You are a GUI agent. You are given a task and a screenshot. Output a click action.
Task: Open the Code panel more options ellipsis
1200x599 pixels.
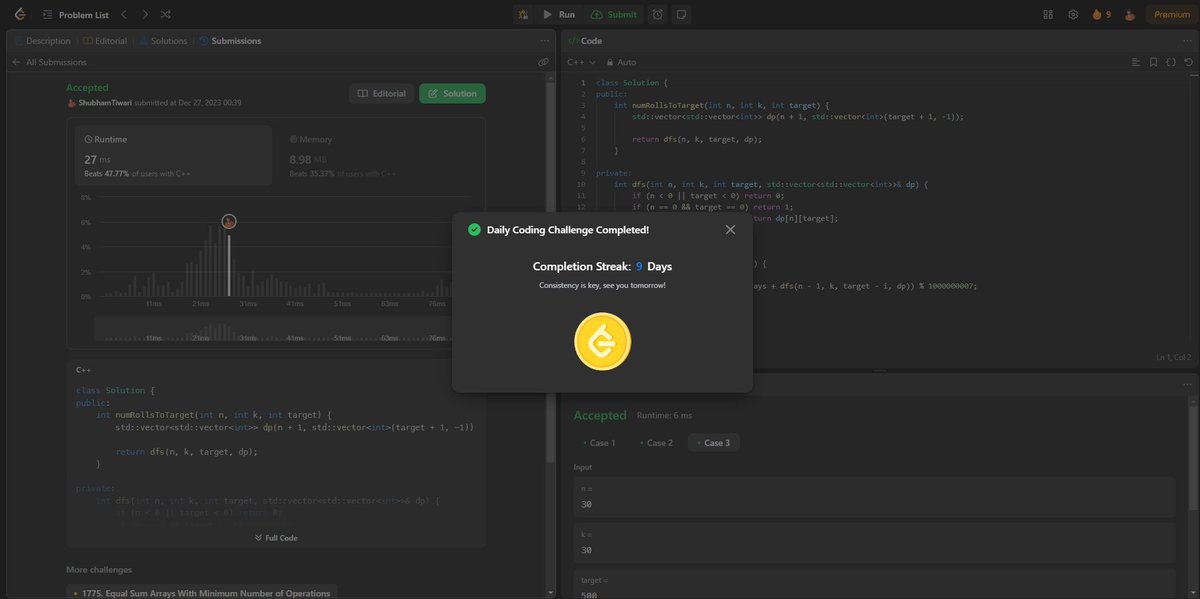click(x=1187, y=41)
